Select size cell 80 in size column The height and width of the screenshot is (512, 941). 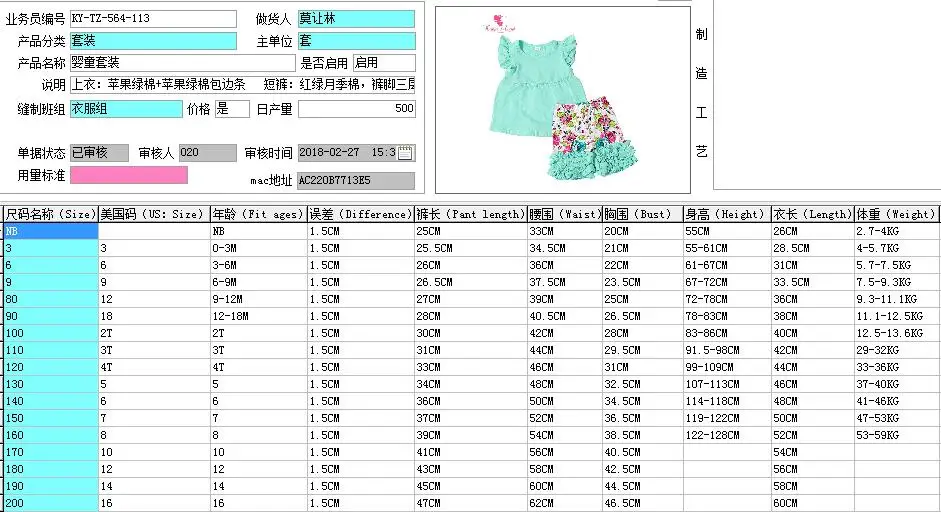[x=51, y=299]
